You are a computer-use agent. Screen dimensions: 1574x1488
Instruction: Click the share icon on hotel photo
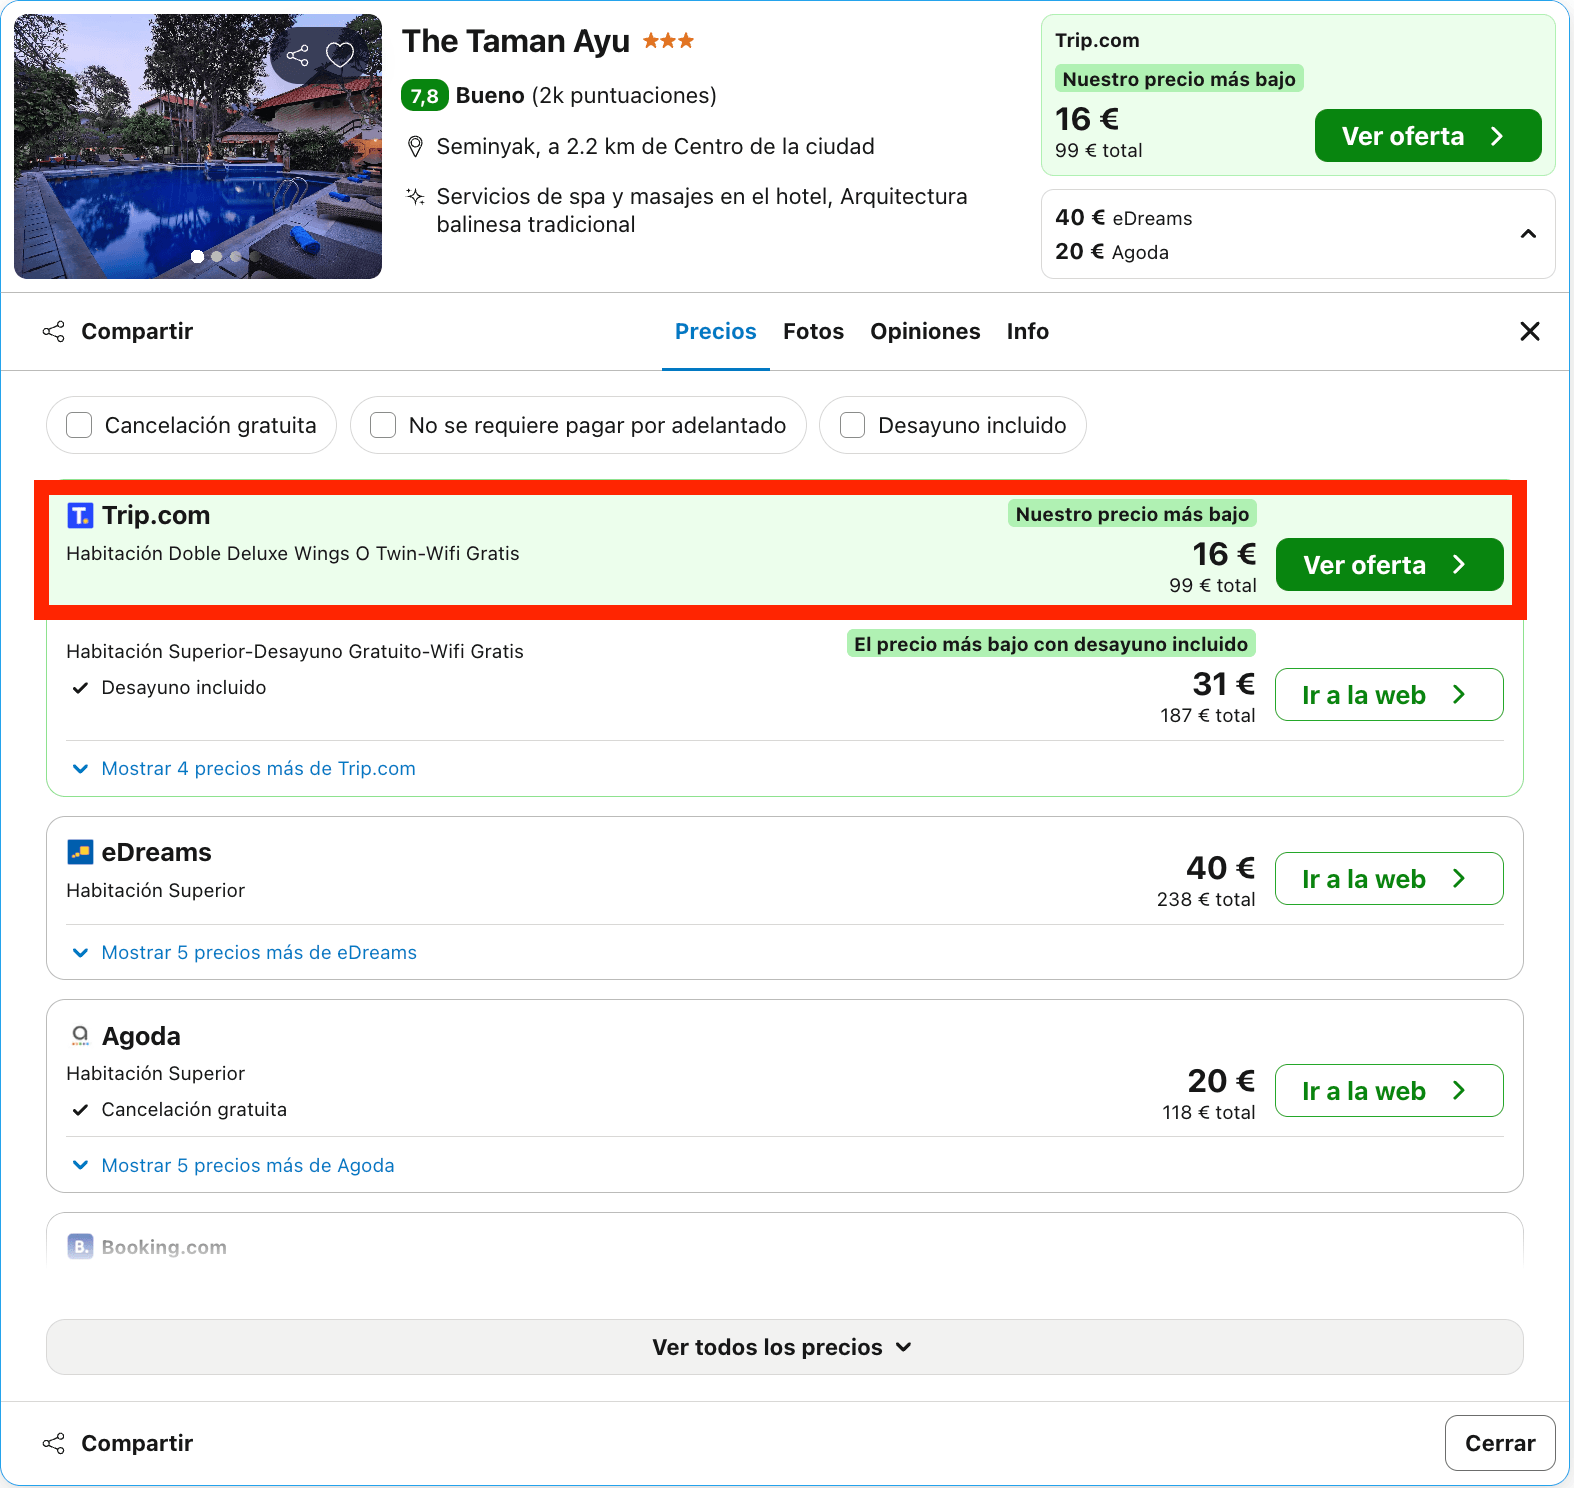(297, 55)
